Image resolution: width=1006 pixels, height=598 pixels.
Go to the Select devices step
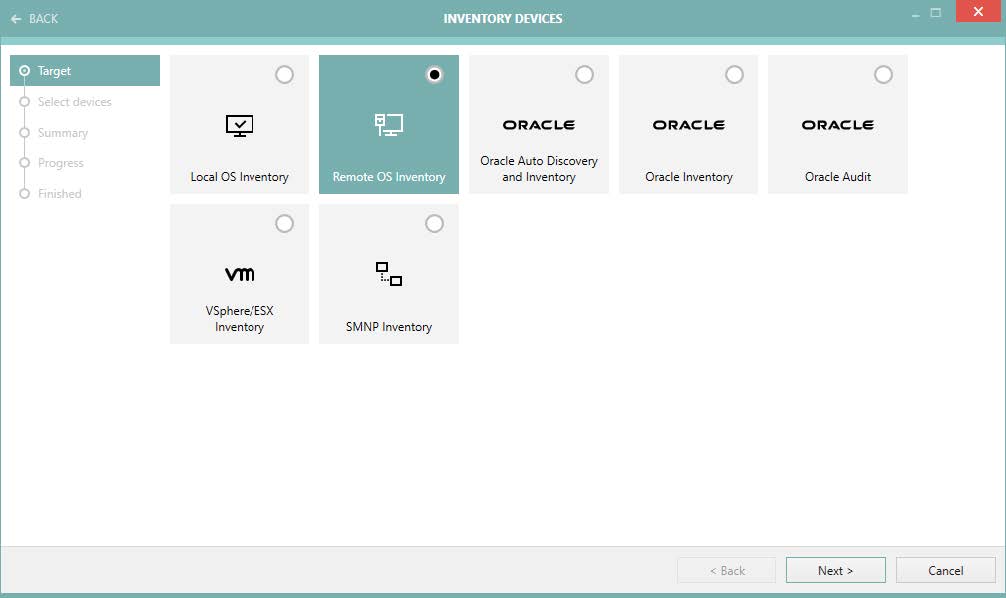(74, 102)
